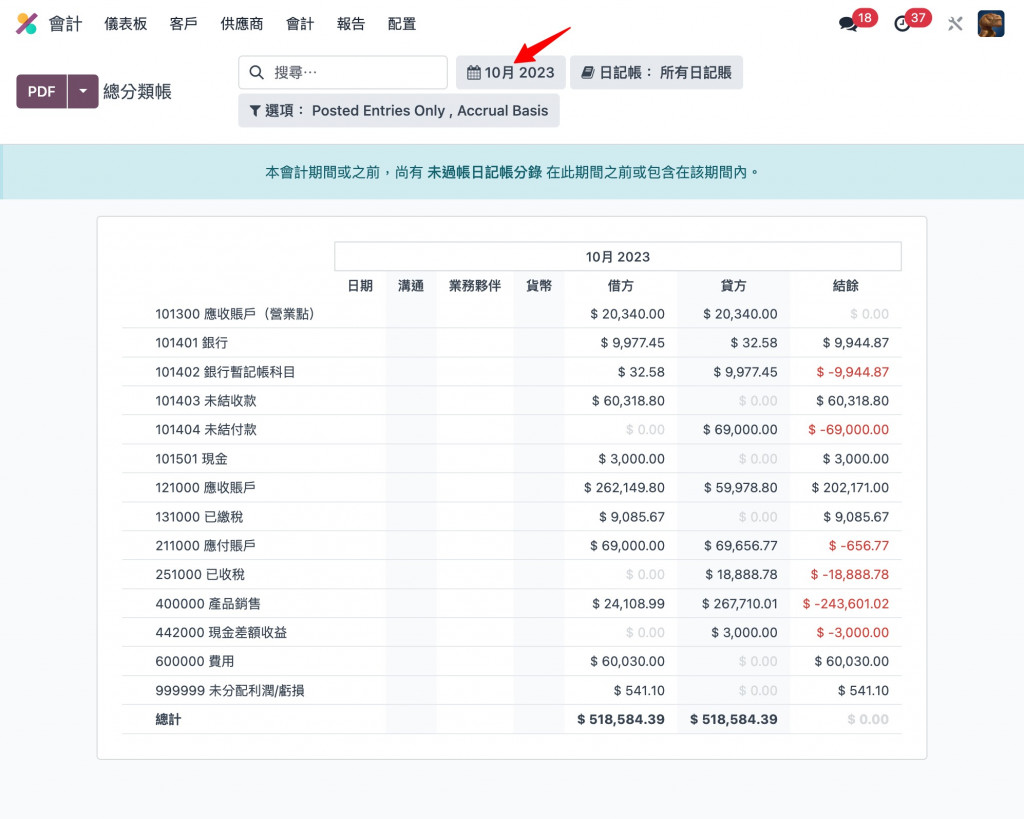Open the 供應商 menu

pos(242,24)
